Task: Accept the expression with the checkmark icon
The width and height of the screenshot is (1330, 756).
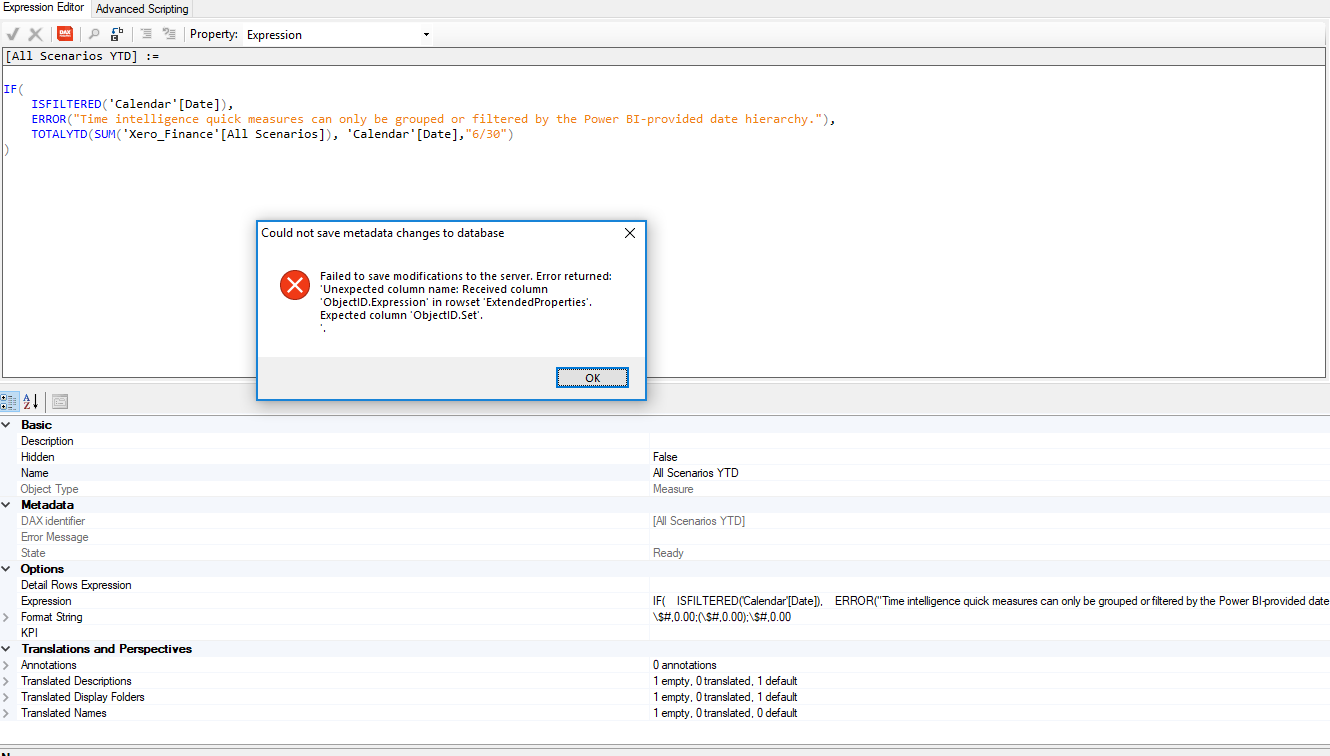Action: pos(13,33)
